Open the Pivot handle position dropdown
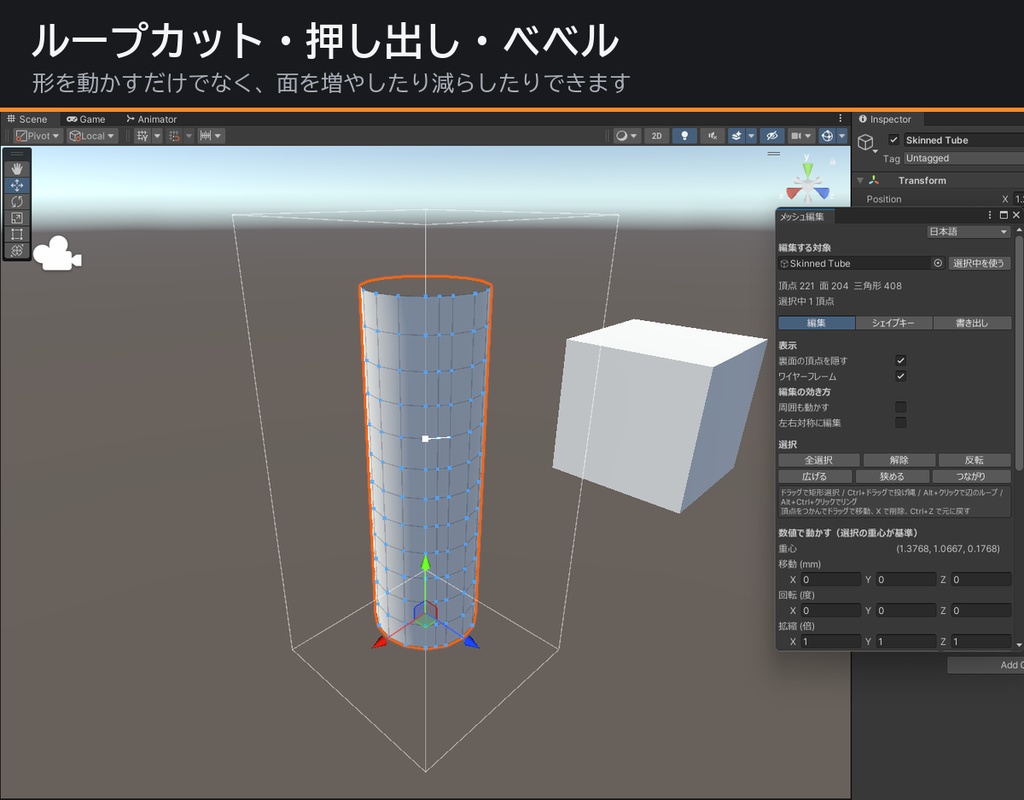This screenshot has width=1024, height=800. pos(37,136)
